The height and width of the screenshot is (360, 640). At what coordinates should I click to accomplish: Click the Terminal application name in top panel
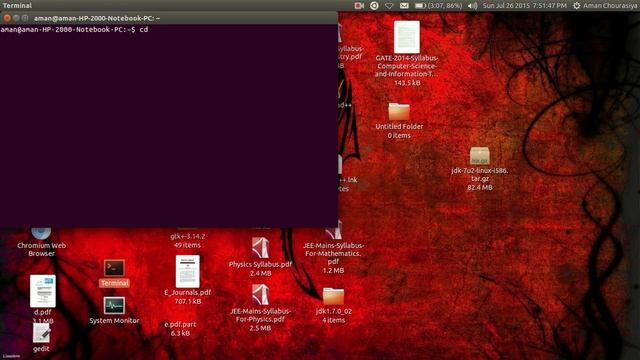click(17, 6)
